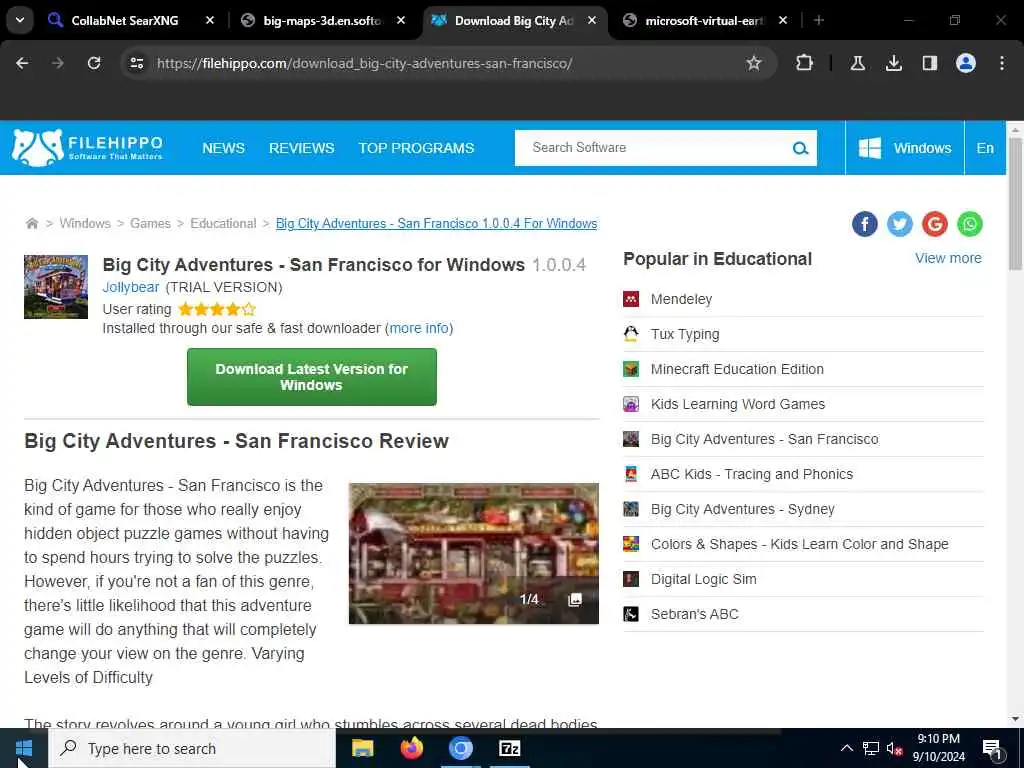Reload the page
Screen dimensions: 1024x768
click(x=94, y=63)
